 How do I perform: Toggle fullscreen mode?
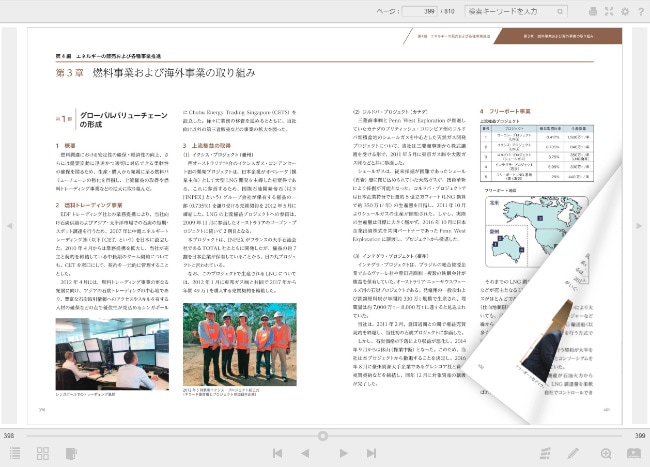point(608,11)
